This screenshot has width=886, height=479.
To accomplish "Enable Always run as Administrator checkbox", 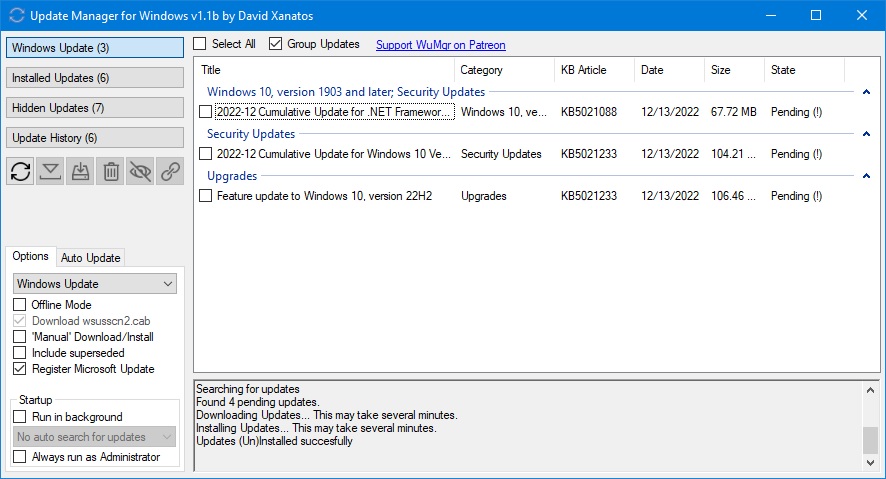I will tap(20, 457).
